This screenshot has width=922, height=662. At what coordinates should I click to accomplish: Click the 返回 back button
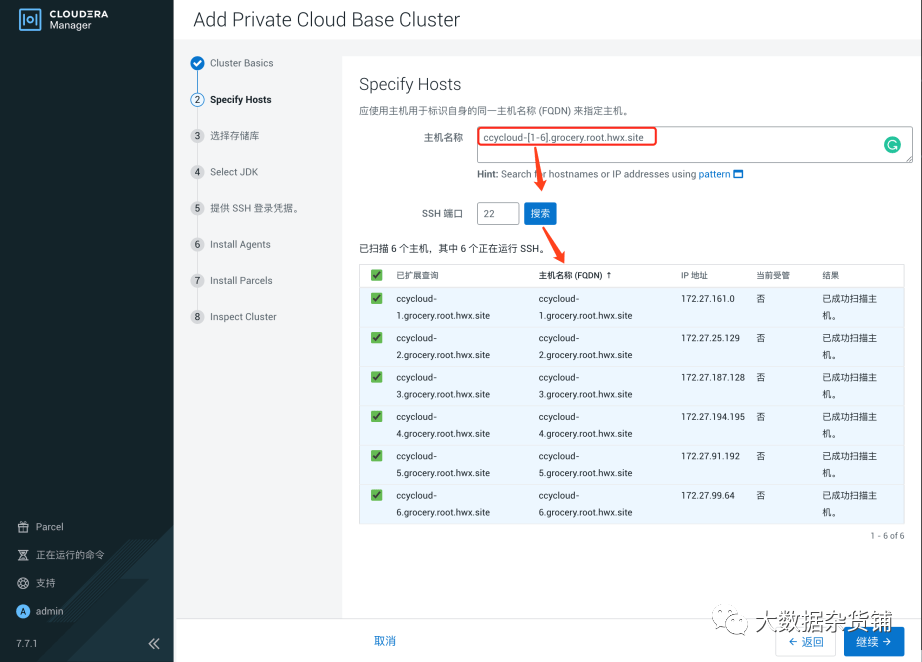pos(806,642)
